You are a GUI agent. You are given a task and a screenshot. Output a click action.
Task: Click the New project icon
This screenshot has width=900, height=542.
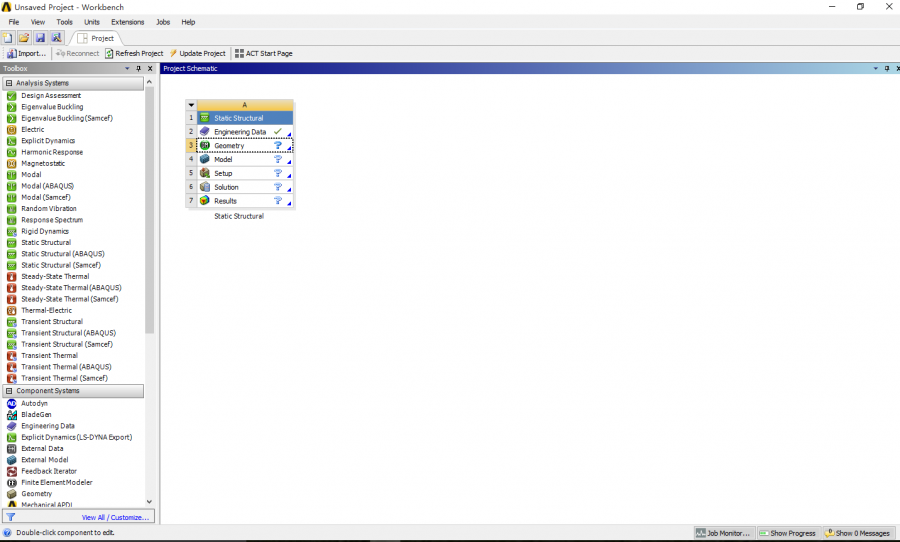point(8,38)
